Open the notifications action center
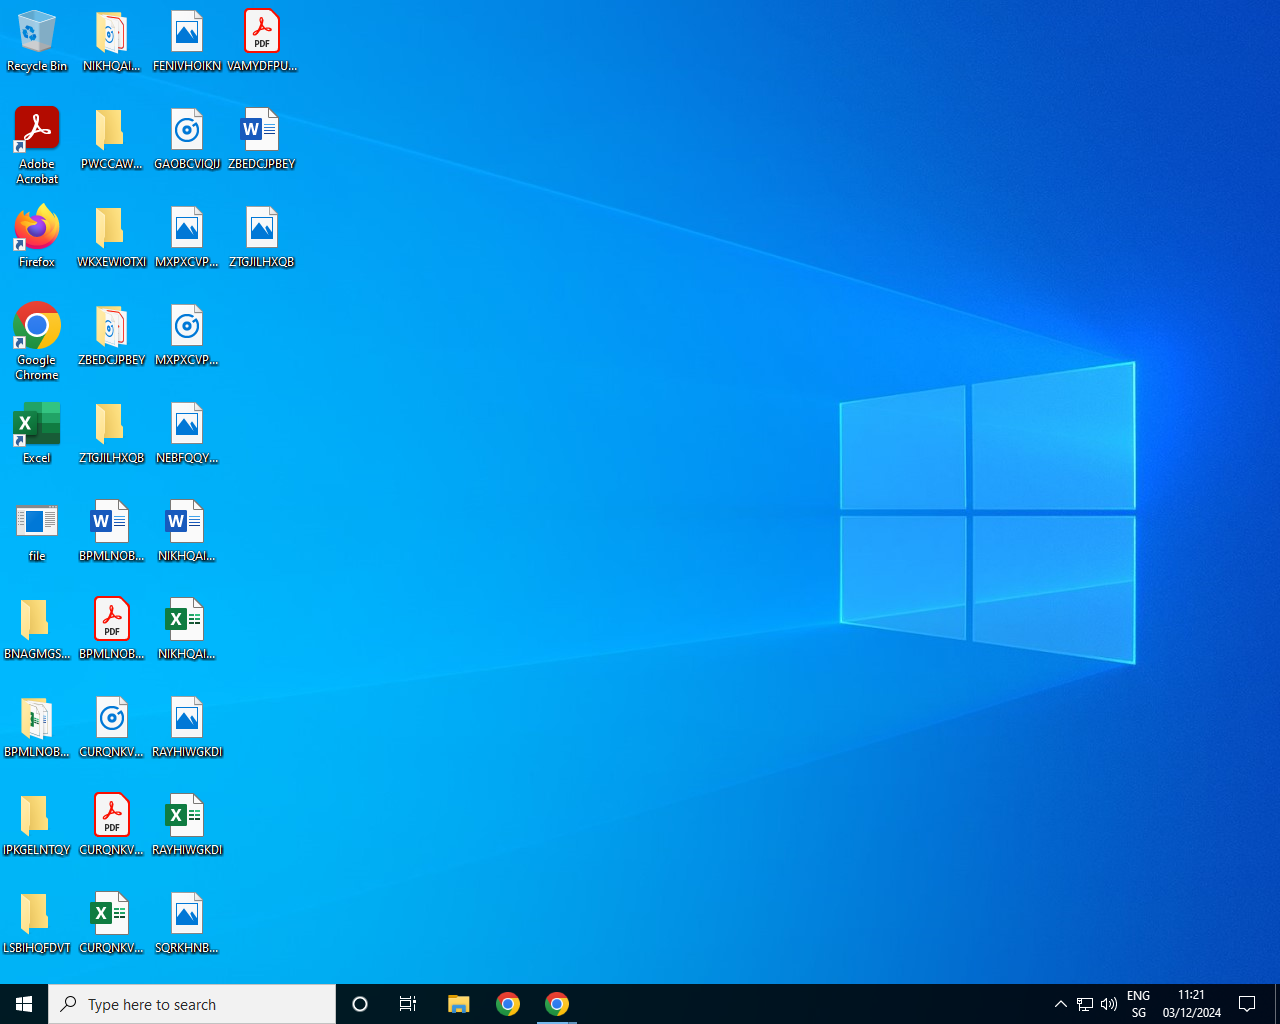This screenshot has width=1280, height=1024. 1247,1004
